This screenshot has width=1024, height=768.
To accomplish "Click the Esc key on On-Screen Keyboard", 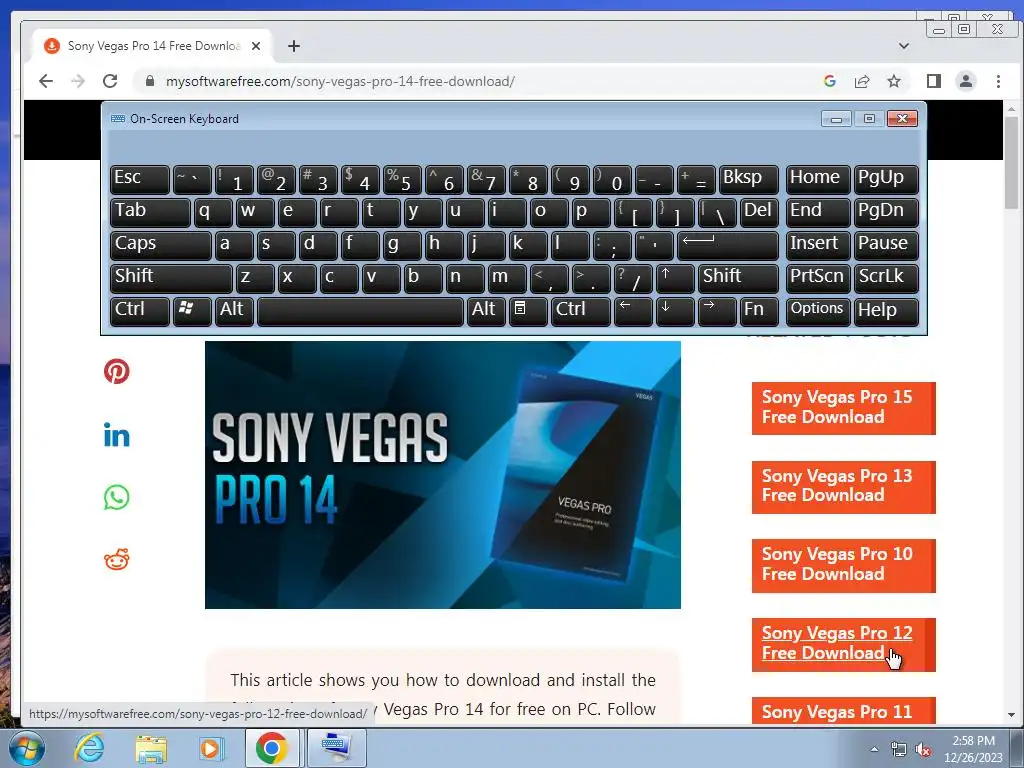I will (140, 179).
